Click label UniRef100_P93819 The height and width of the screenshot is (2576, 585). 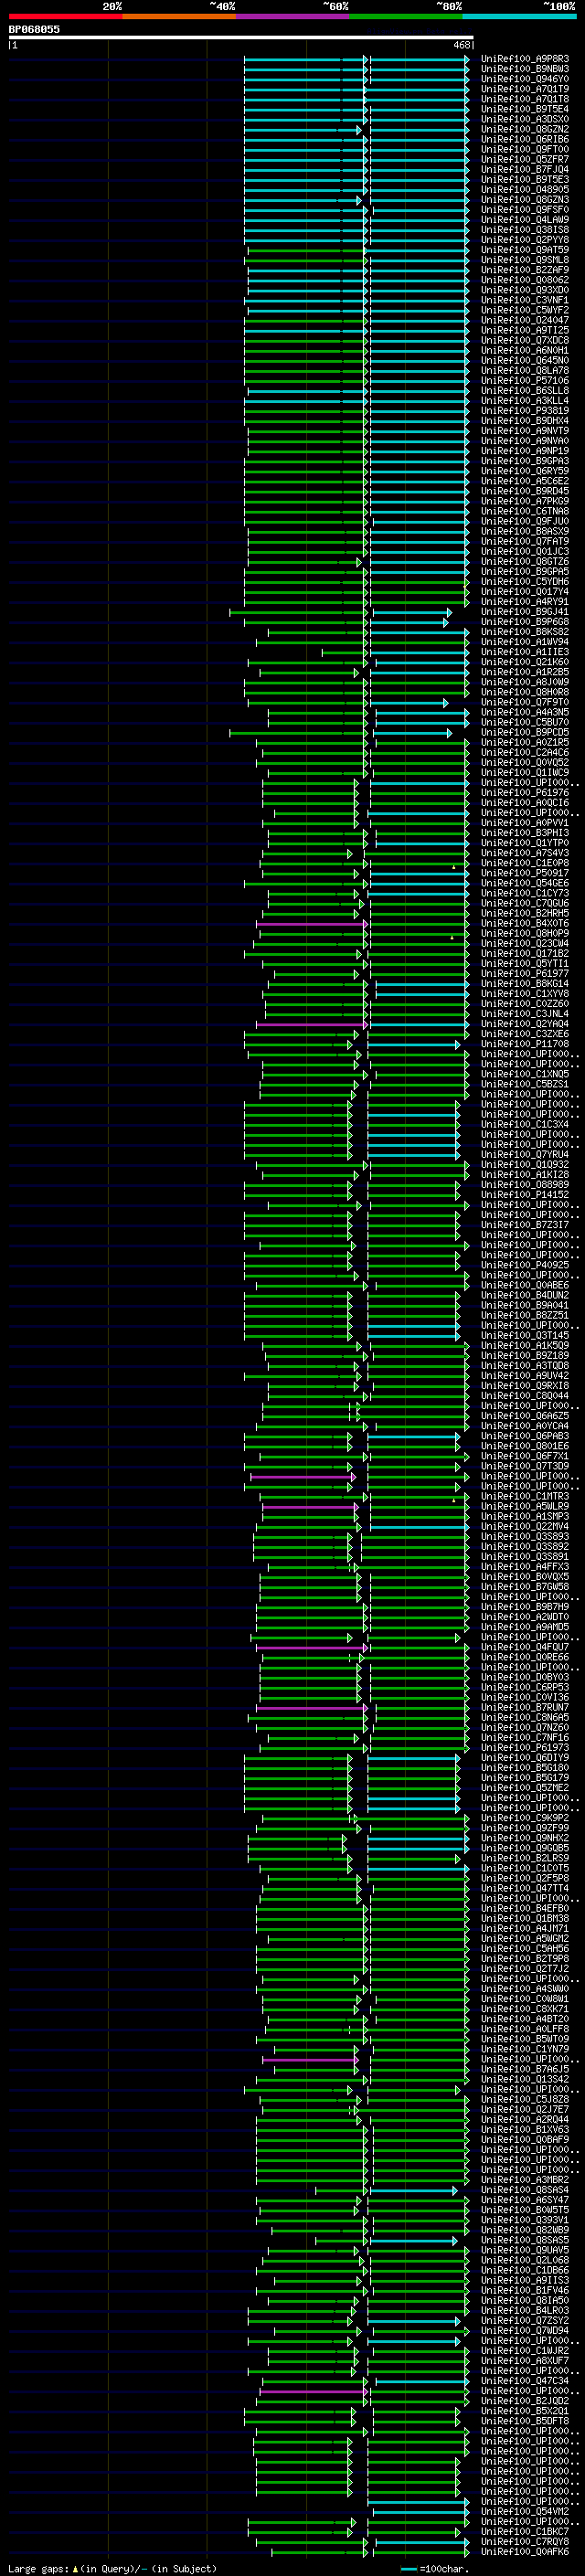[x=525, y=411]
